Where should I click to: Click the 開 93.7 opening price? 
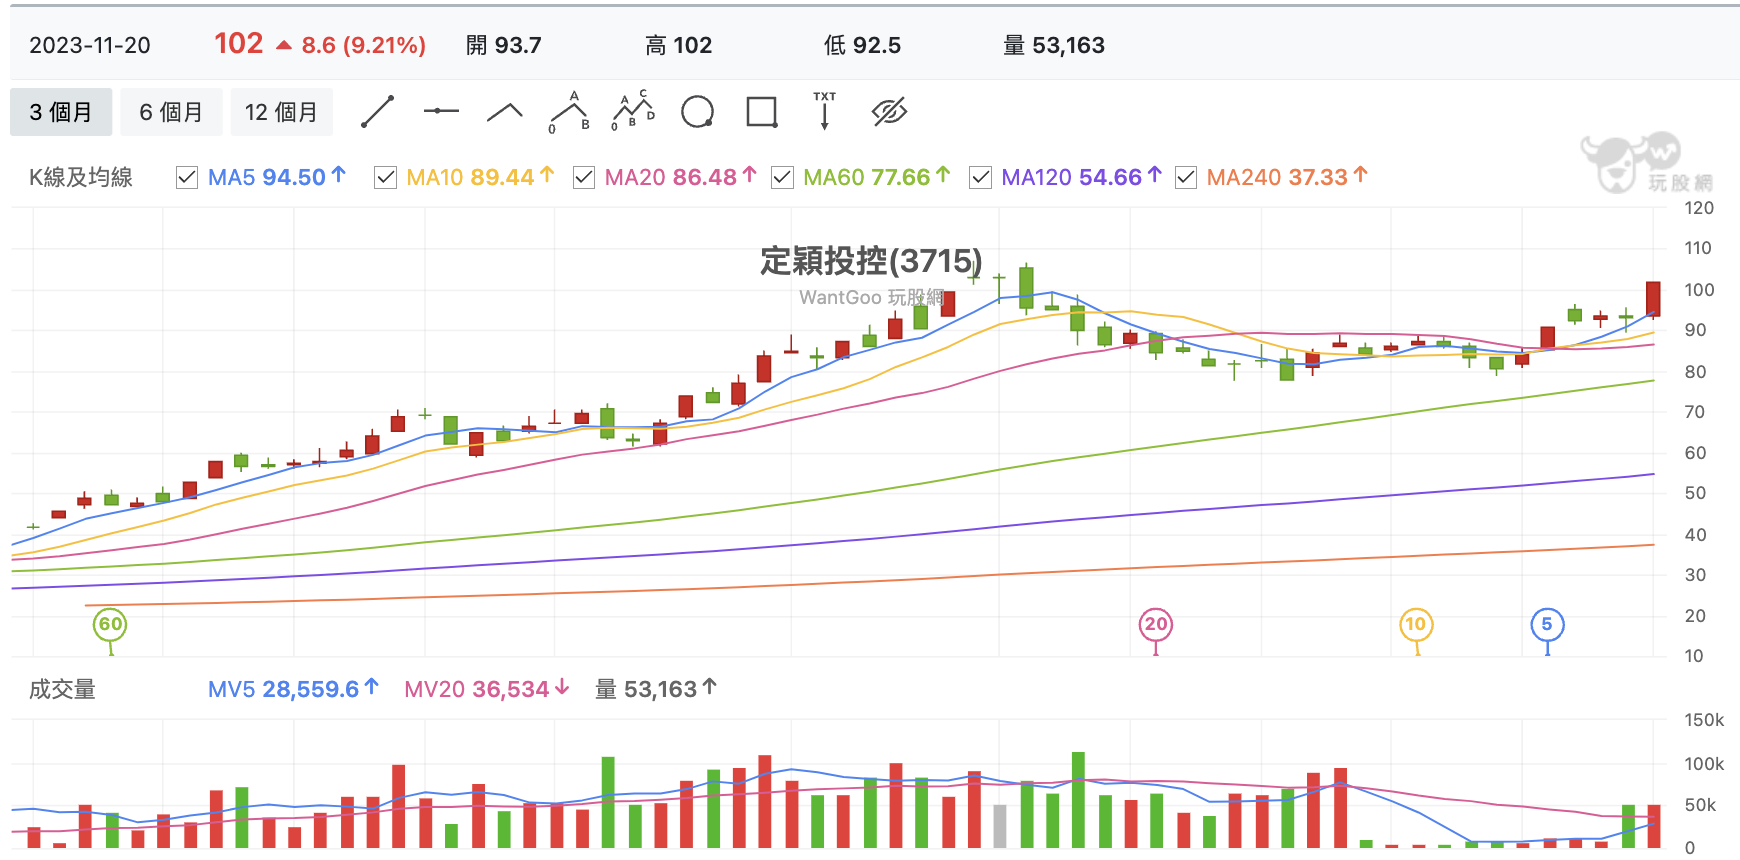pyautogui.click(x=504, y=45)
